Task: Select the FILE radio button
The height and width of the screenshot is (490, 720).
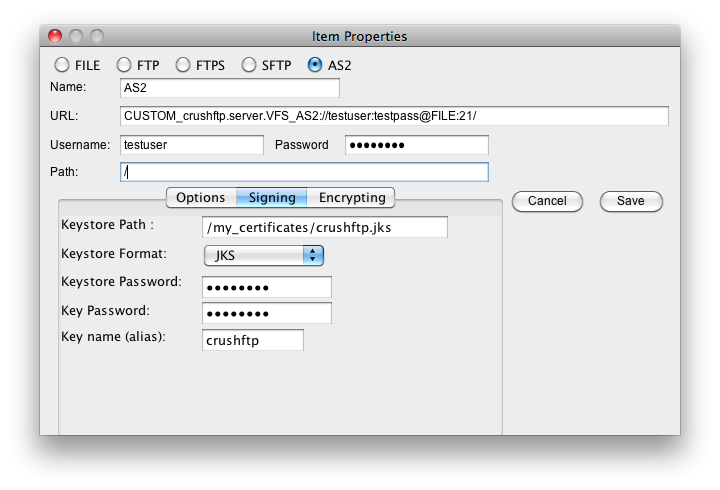Action: click(x=62, y=65)
